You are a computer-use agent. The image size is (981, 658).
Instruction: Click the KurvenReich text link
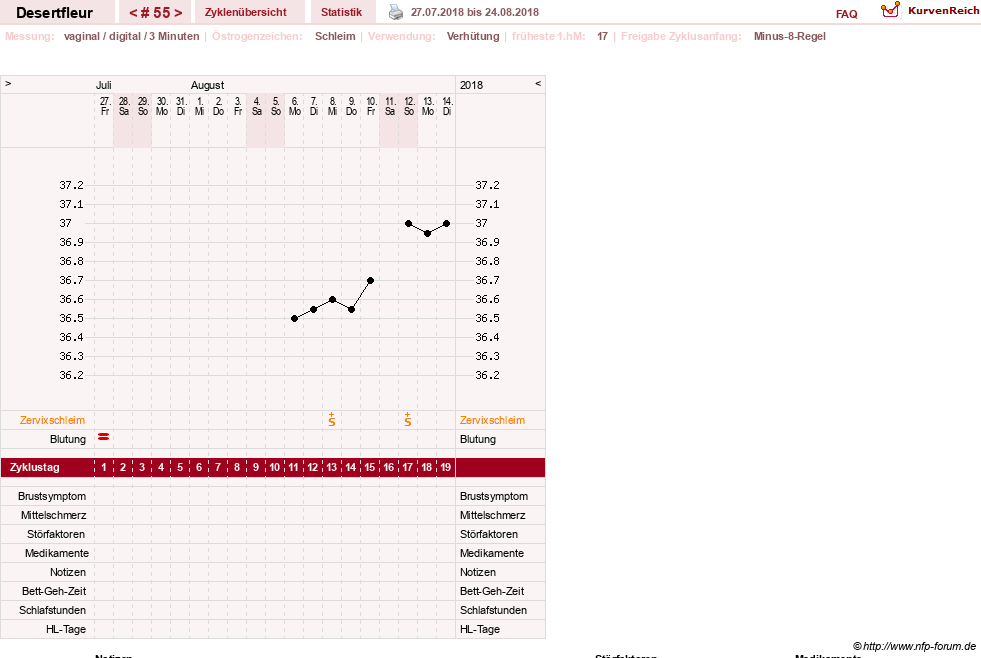(x=943, y=11)
